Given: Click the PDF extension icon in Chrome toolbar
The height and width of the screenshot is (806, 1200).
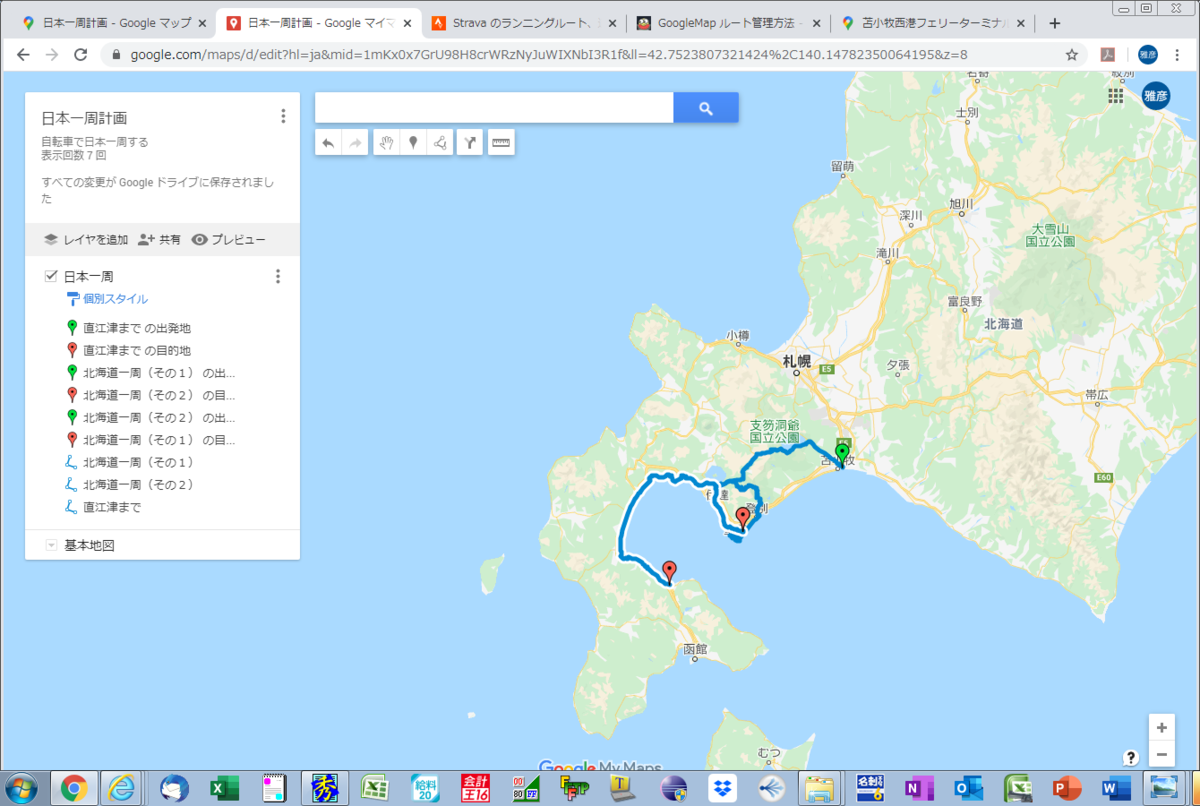Looking at the screenshot, I should point(1109,55).
